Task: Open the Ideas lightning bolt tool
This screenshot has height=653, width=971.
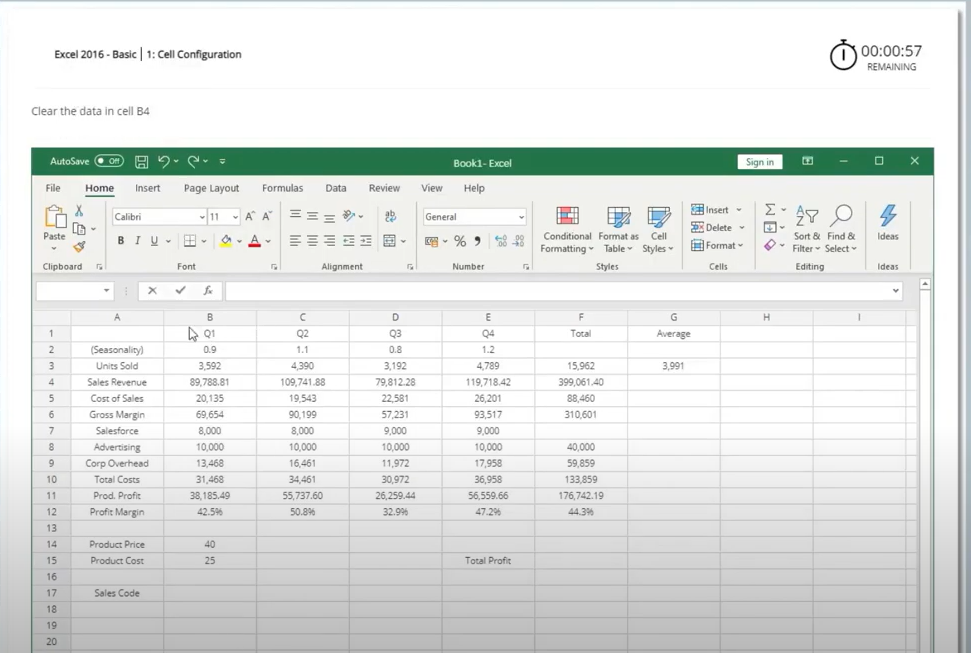Action: click(887, 224)
